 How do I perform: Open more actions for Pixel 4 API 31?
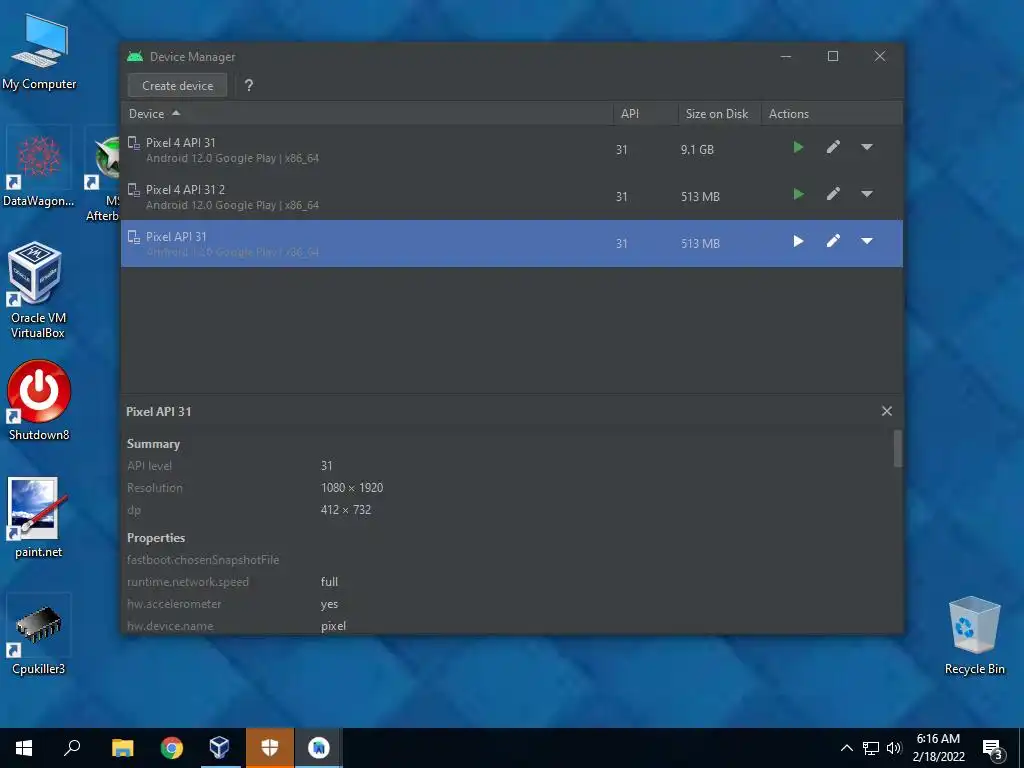(867, 148)
